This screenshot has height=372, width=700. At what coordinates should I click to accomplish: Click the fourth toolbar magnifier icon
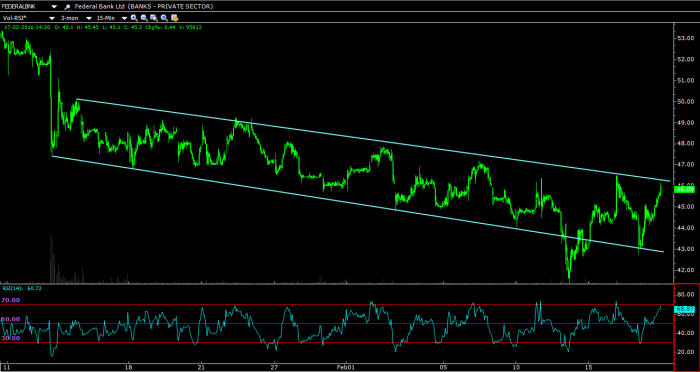(164, 18)
